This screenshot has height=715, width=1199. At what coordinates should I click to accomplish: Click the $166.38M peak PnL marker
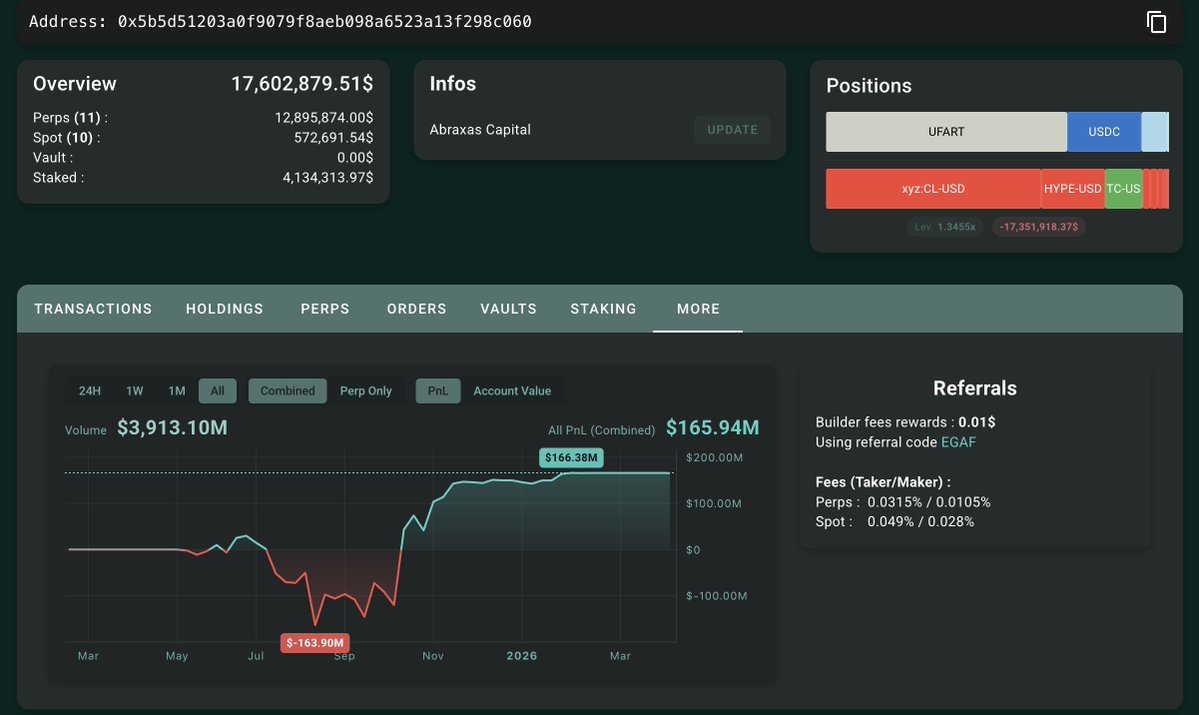coord(570,457)
